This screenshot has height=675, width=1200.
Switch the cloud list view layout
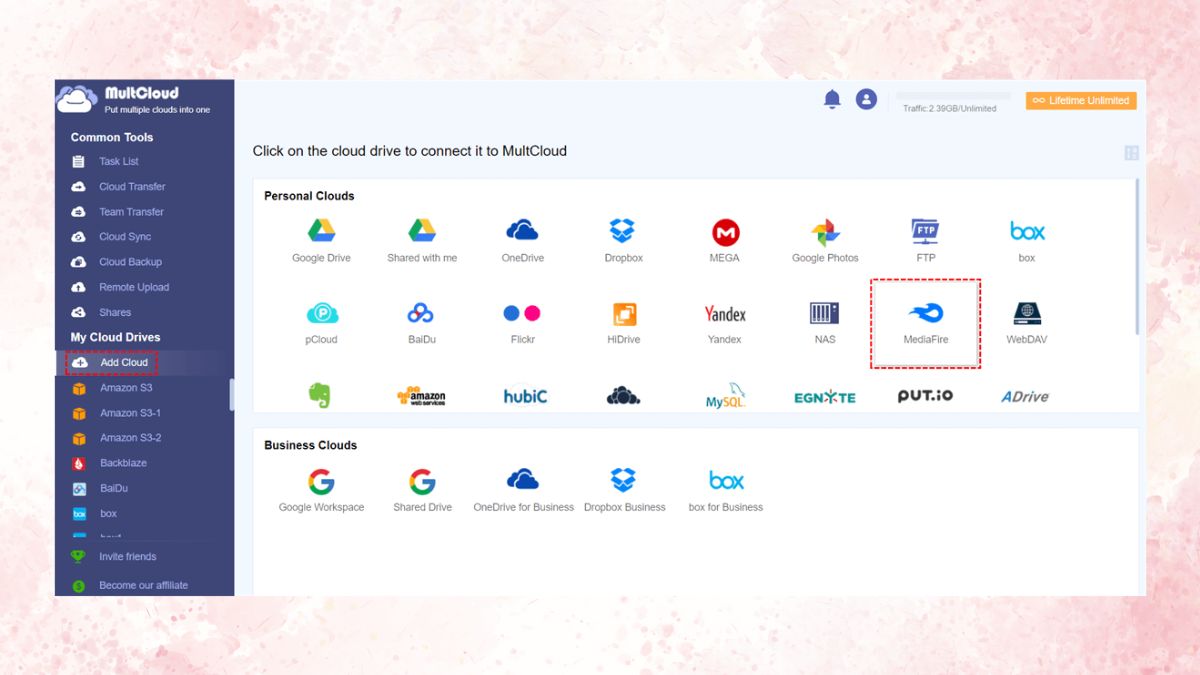pos(1131,153)
